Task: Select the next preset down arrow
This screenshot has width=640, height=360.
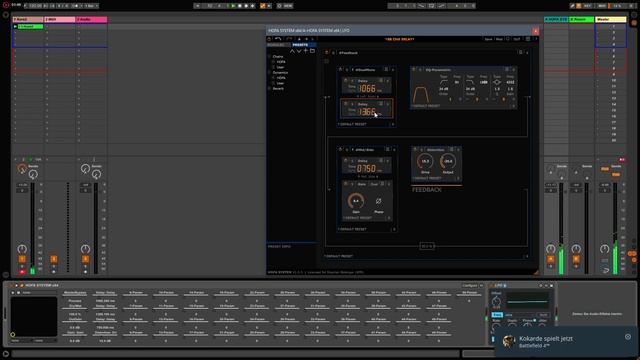Action: pos(299,51)
